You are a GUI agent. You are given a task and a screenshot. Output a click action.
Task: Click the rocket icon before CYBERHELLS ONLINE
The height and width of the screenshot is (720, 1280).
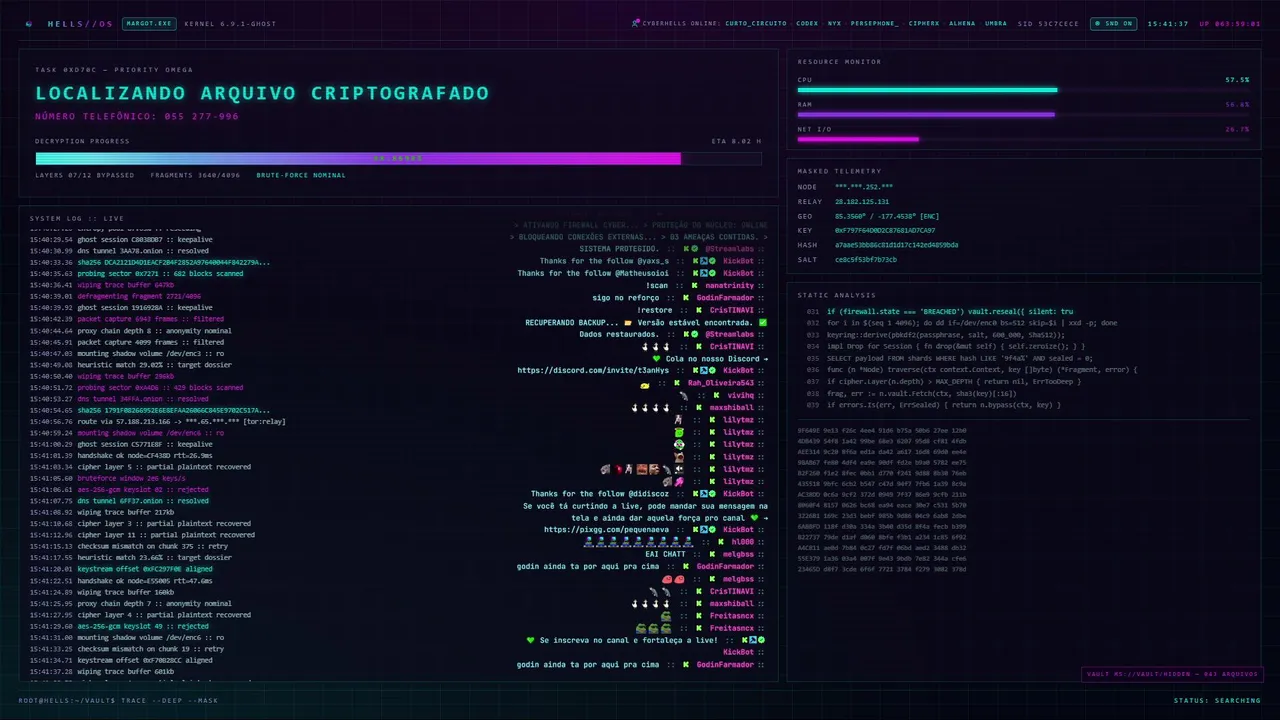[636, 23]
